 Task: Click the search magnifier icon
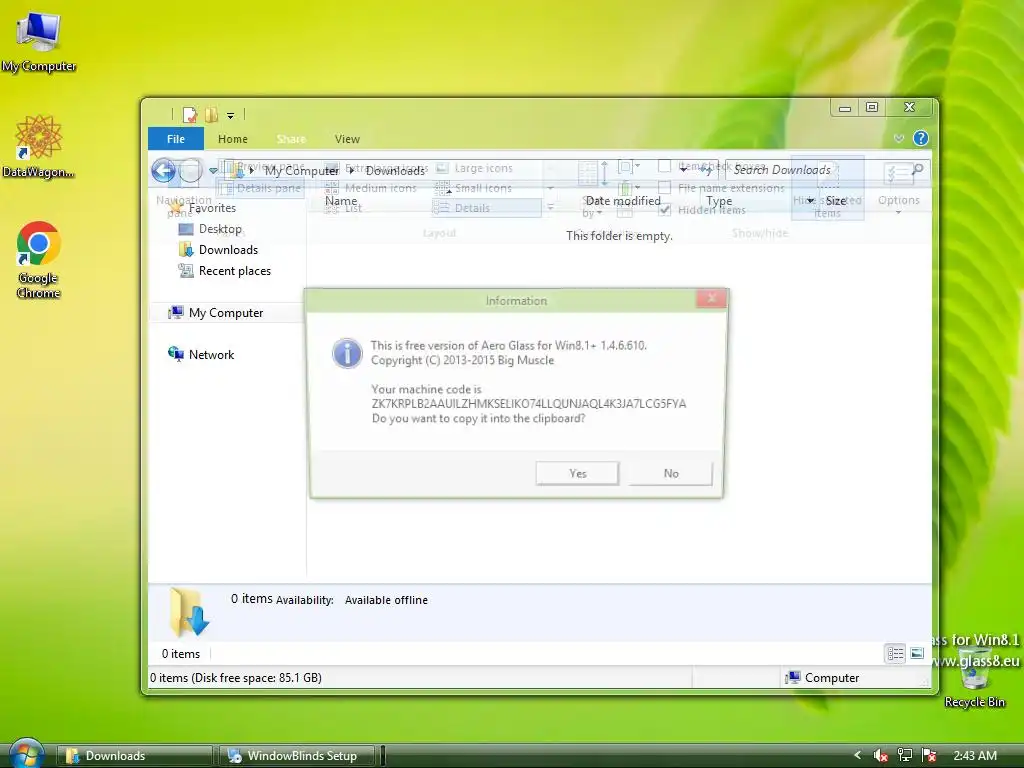click(918, 170)
